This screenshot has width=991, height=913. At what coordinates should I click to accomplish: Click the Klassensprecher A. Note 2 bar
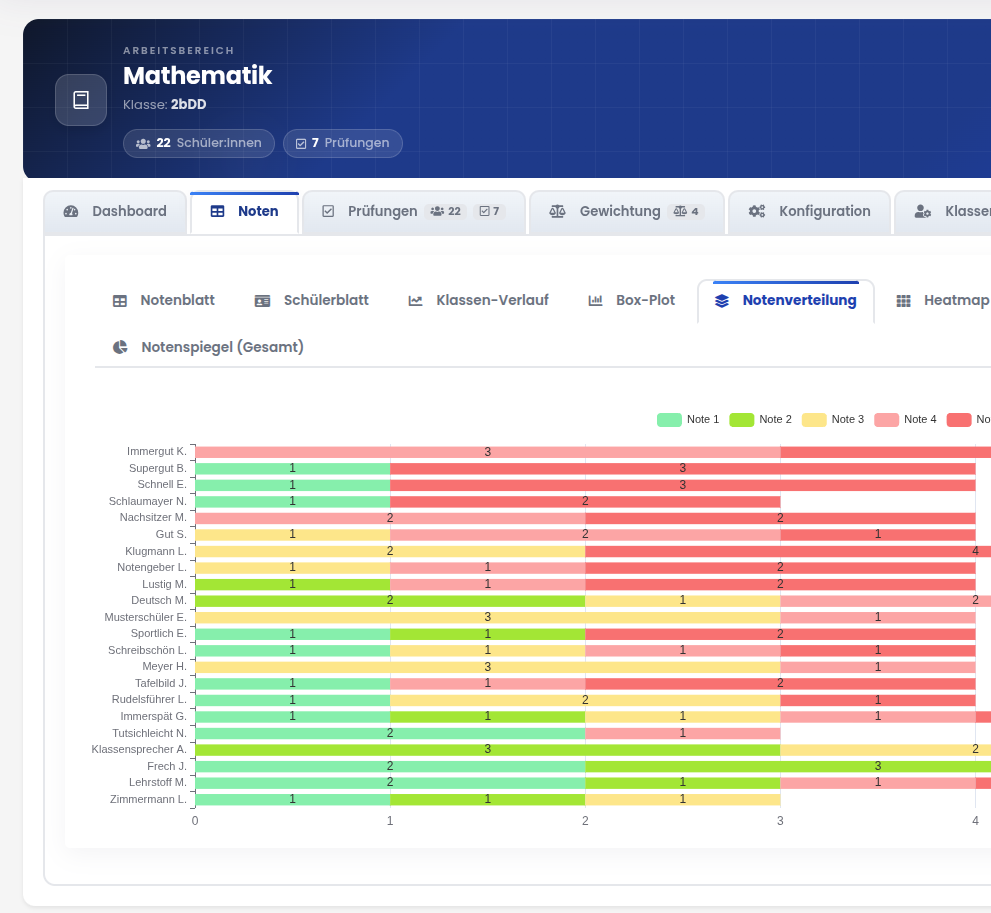pyautogui.click(x=488, y=749)
